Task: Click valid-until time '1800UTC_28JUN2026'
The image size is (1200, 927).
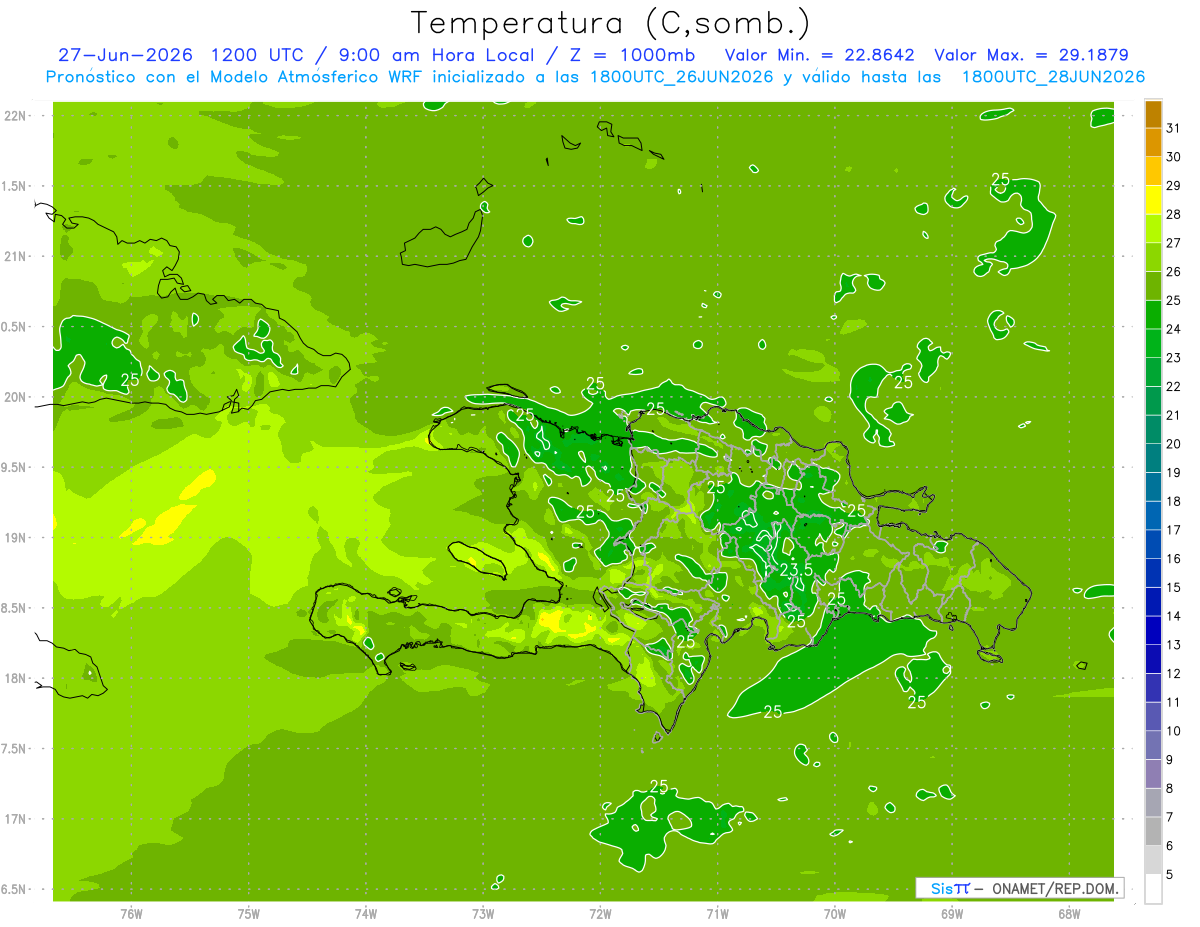Action: 1053,77
